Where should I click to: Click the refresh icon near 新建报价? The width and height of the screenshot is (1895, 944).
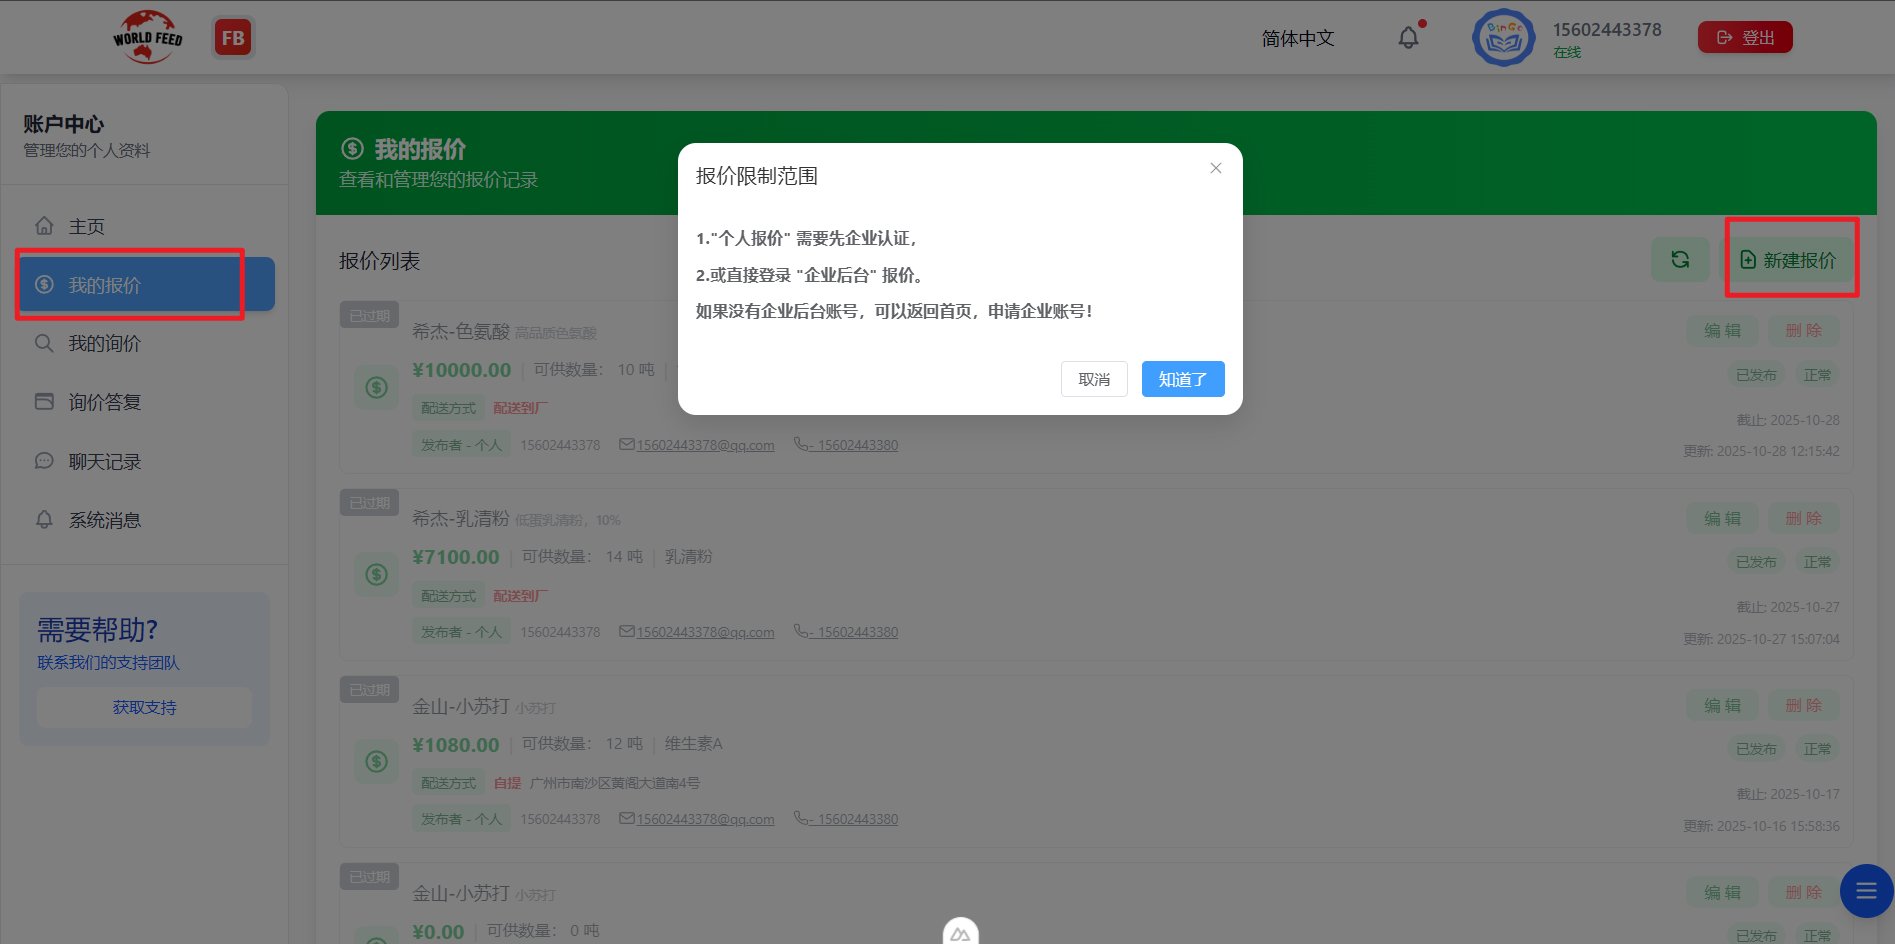pos(1680,258)
